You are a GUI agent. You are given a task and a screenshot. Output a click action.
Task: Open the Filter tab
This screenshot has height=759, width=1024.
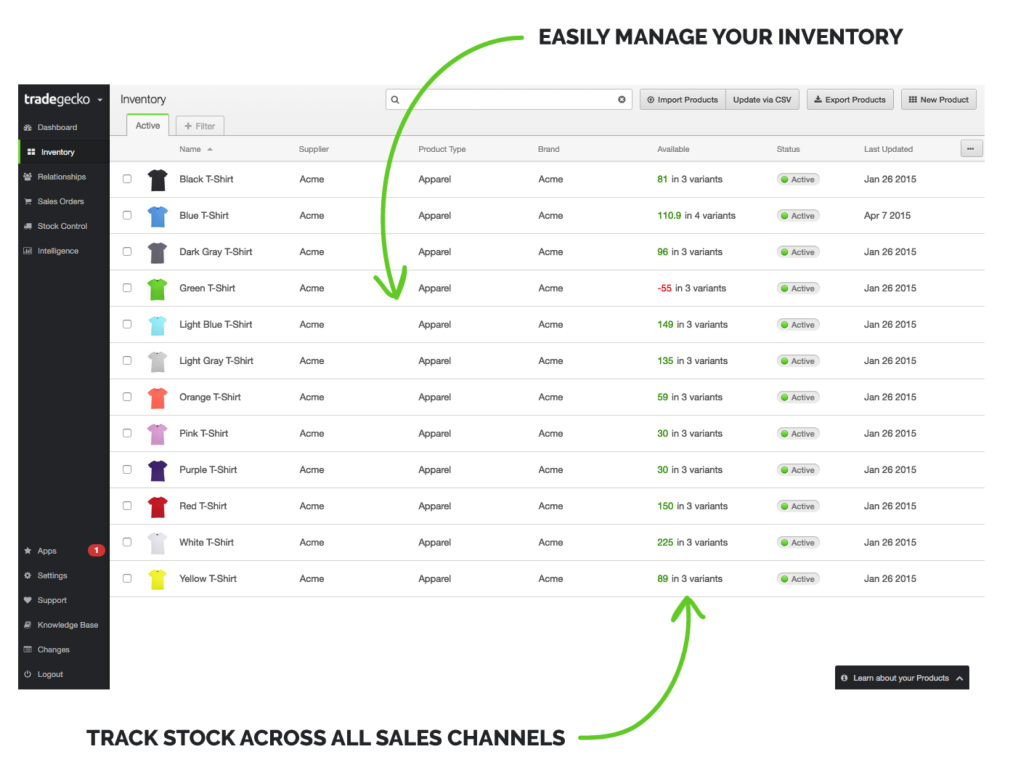200,126
